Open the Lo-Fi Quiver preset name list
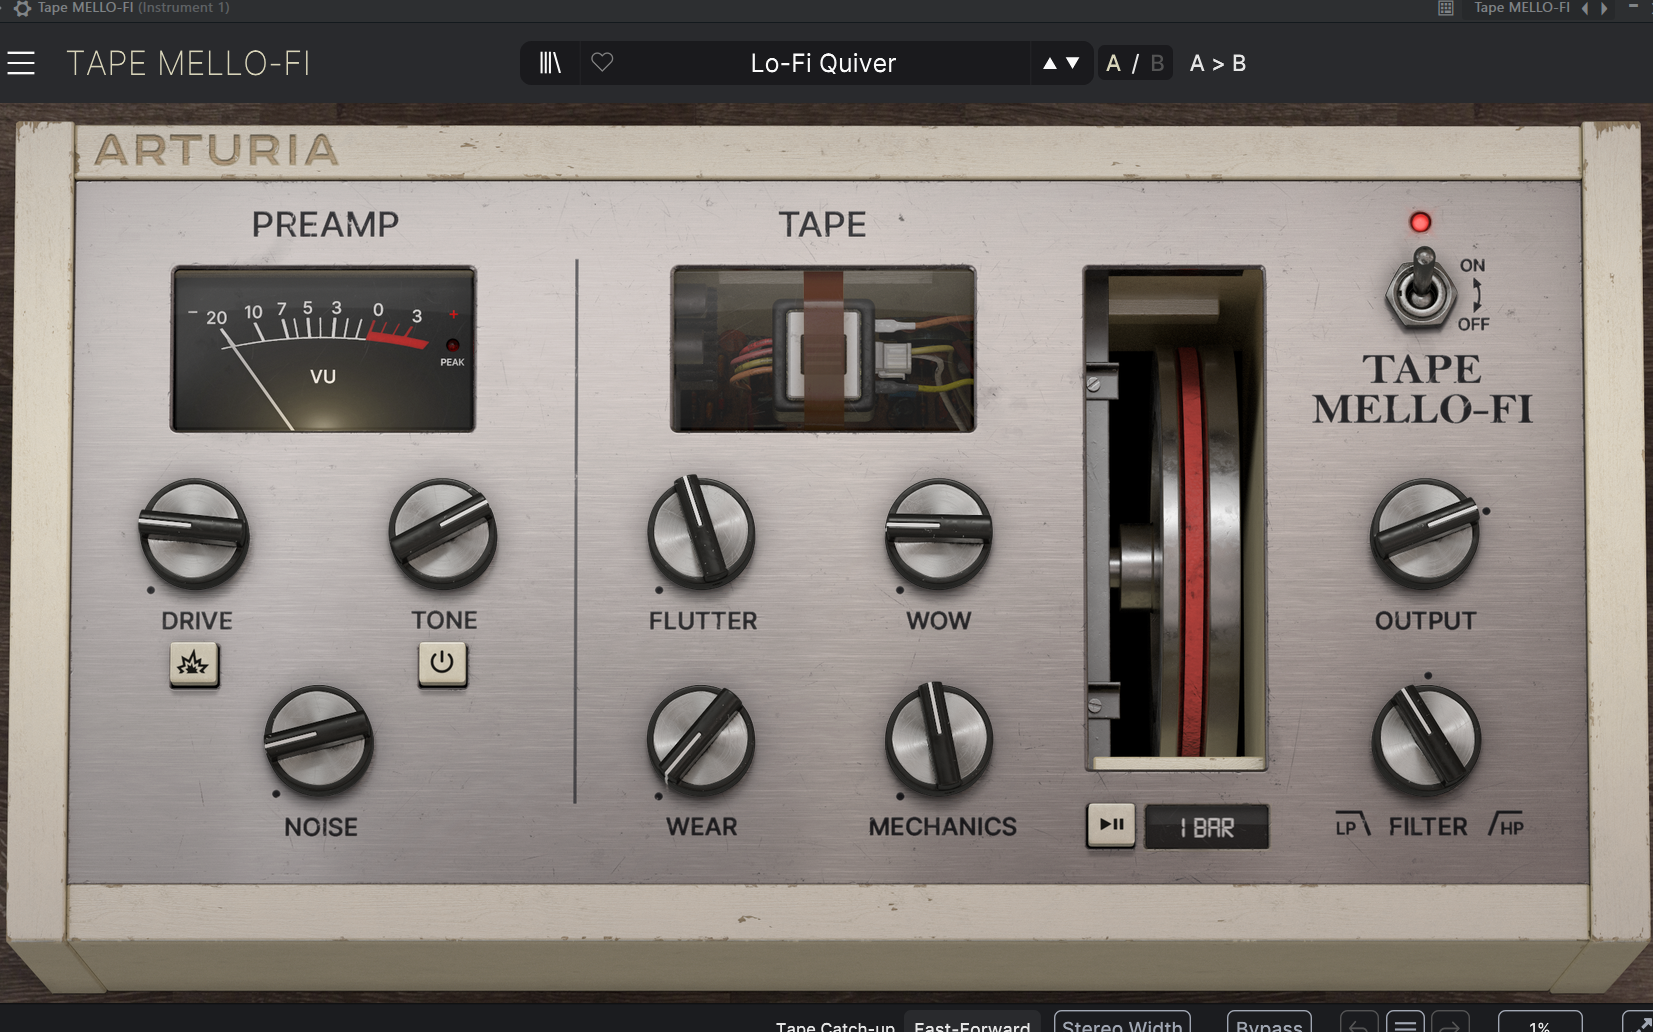This screenshot has width=1653, height=1032. pyautogui.click(x=823, y=63)
